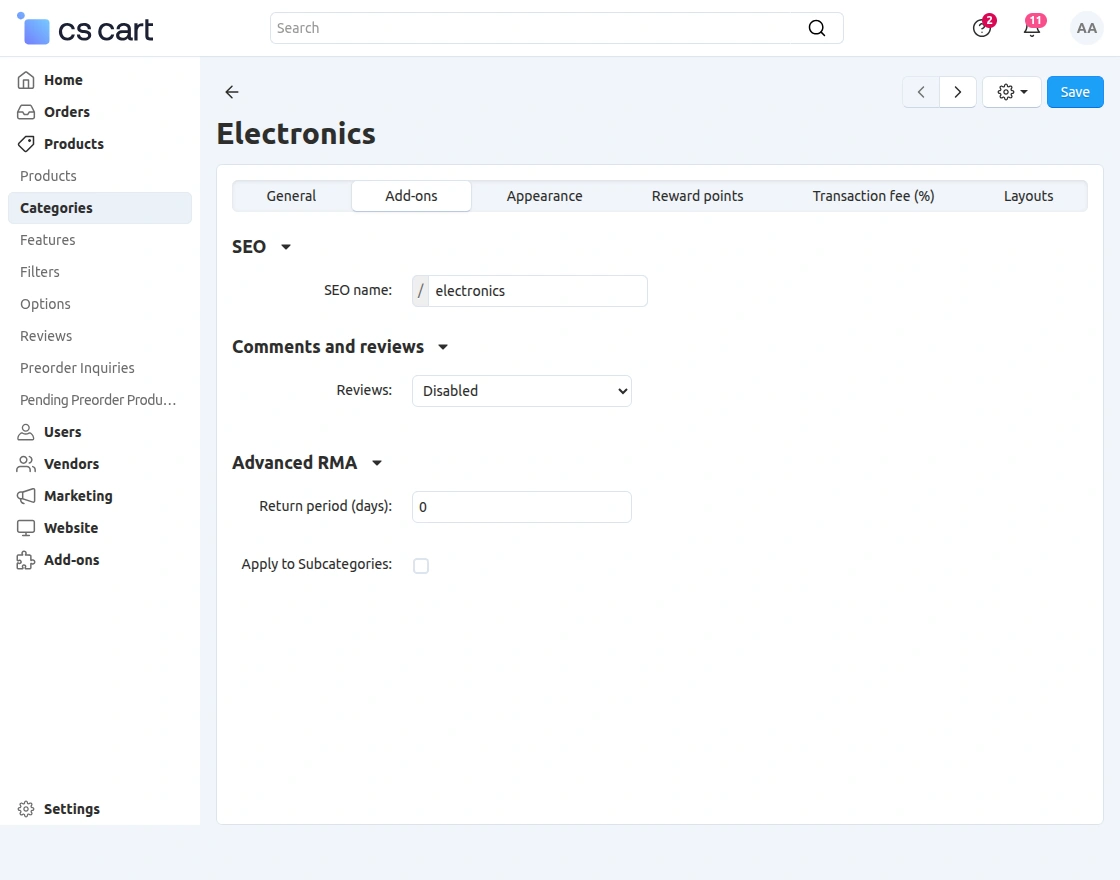Save the Electronics category changes

coord(1075,91)
